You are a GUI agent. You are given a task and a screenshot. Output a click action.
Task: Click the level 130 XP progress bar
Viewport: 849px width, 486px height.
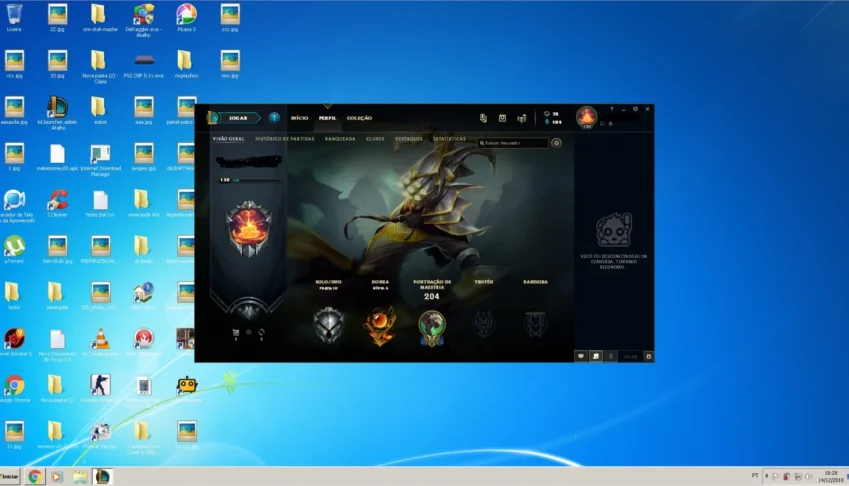tap(250, 180)
